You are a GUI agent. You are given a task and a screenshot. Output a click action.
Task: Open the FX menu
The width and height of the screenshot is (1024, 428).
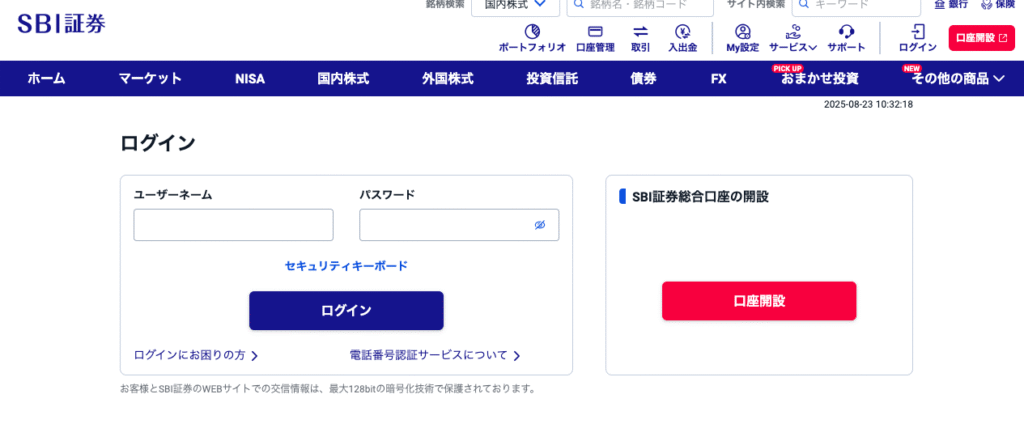718,79
